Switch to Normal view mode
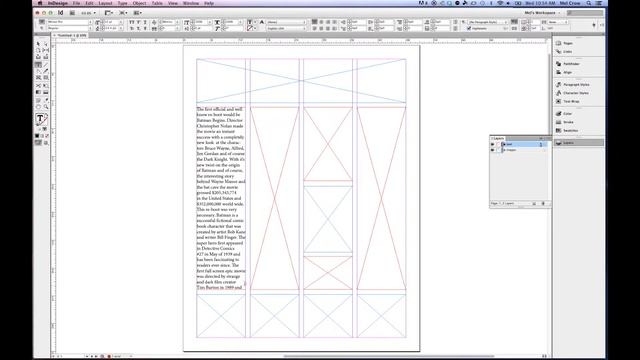This screenshot has height=360, width=640. pos(38,142)
